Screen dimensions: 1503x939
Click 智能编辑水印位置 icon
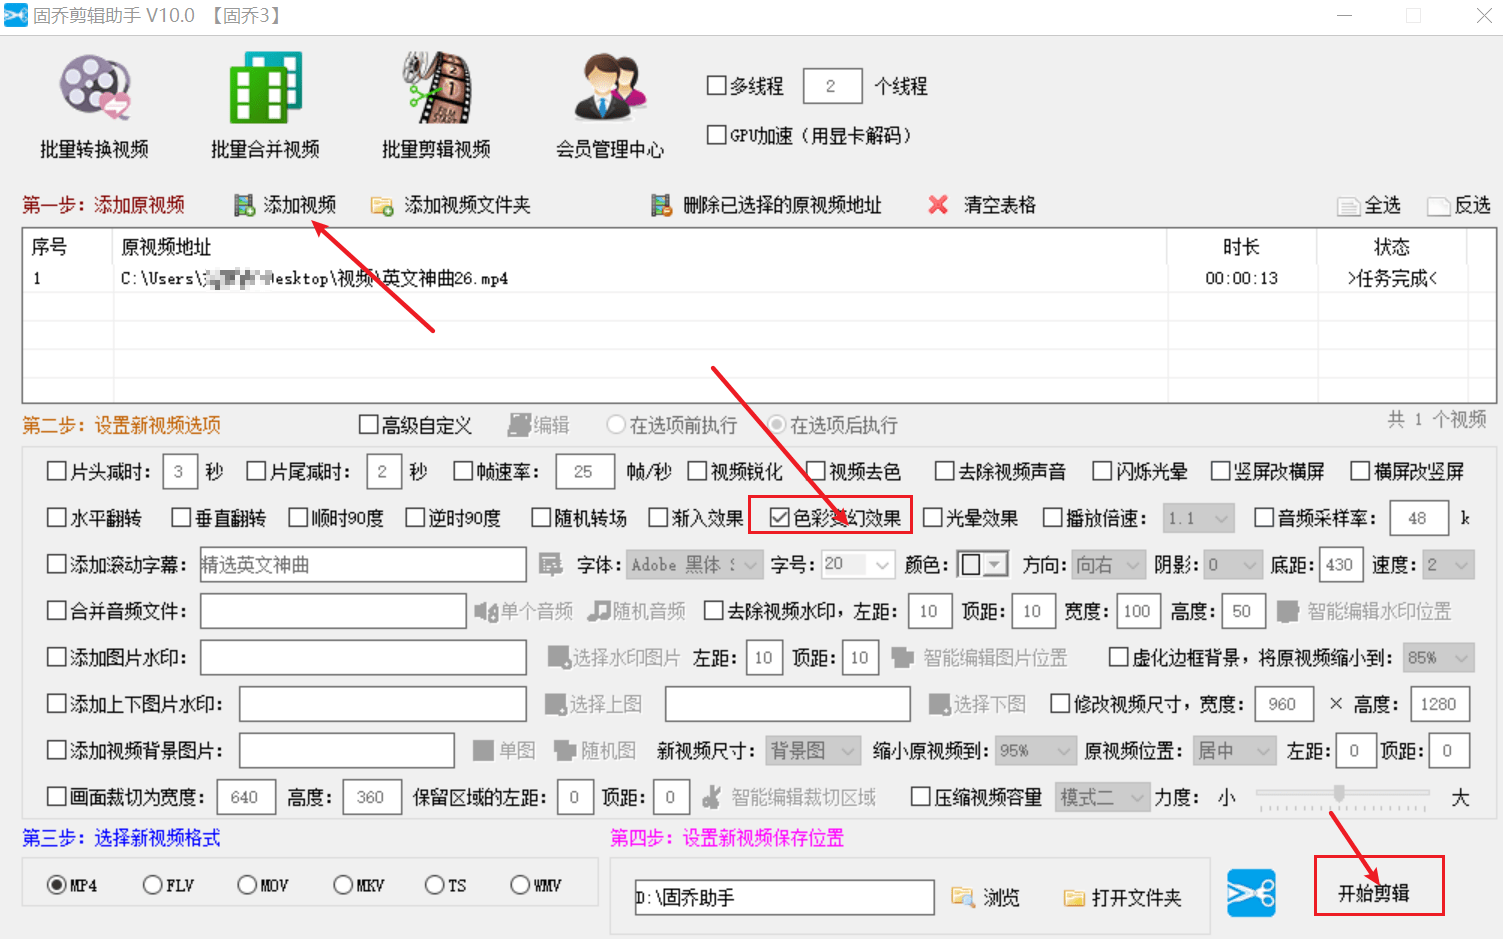(1288, 611)
